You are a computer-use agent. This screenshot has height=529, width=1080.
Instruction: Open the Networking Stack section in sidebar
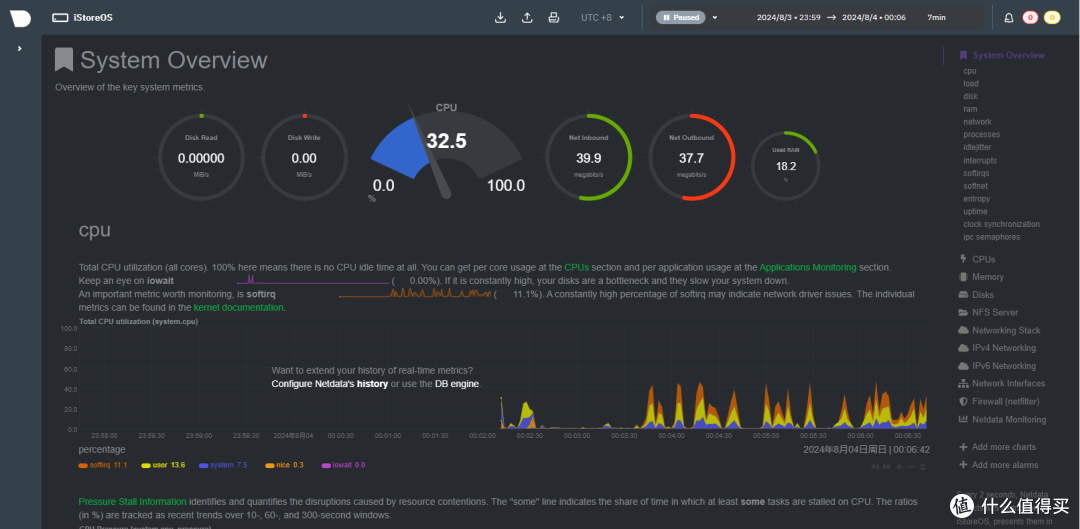coord(999,330)
